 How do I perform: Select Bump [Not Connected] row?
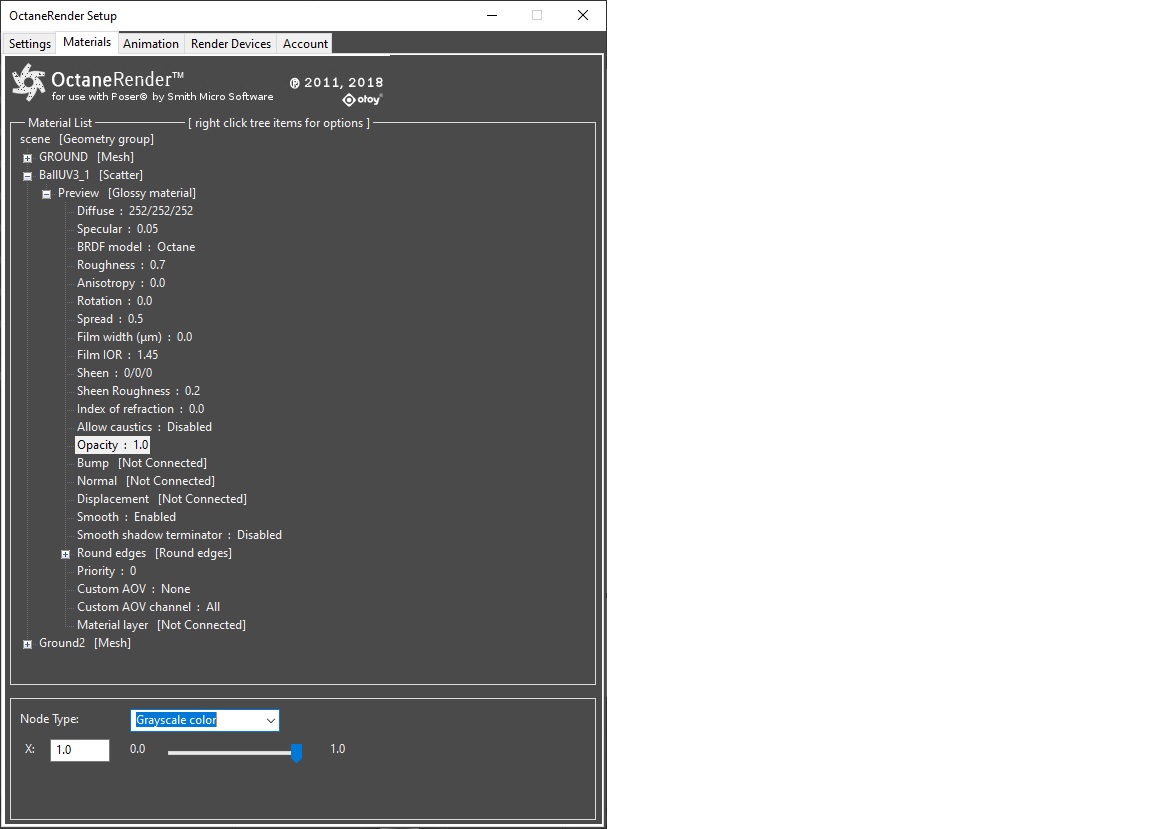click(x=142, y=463)
